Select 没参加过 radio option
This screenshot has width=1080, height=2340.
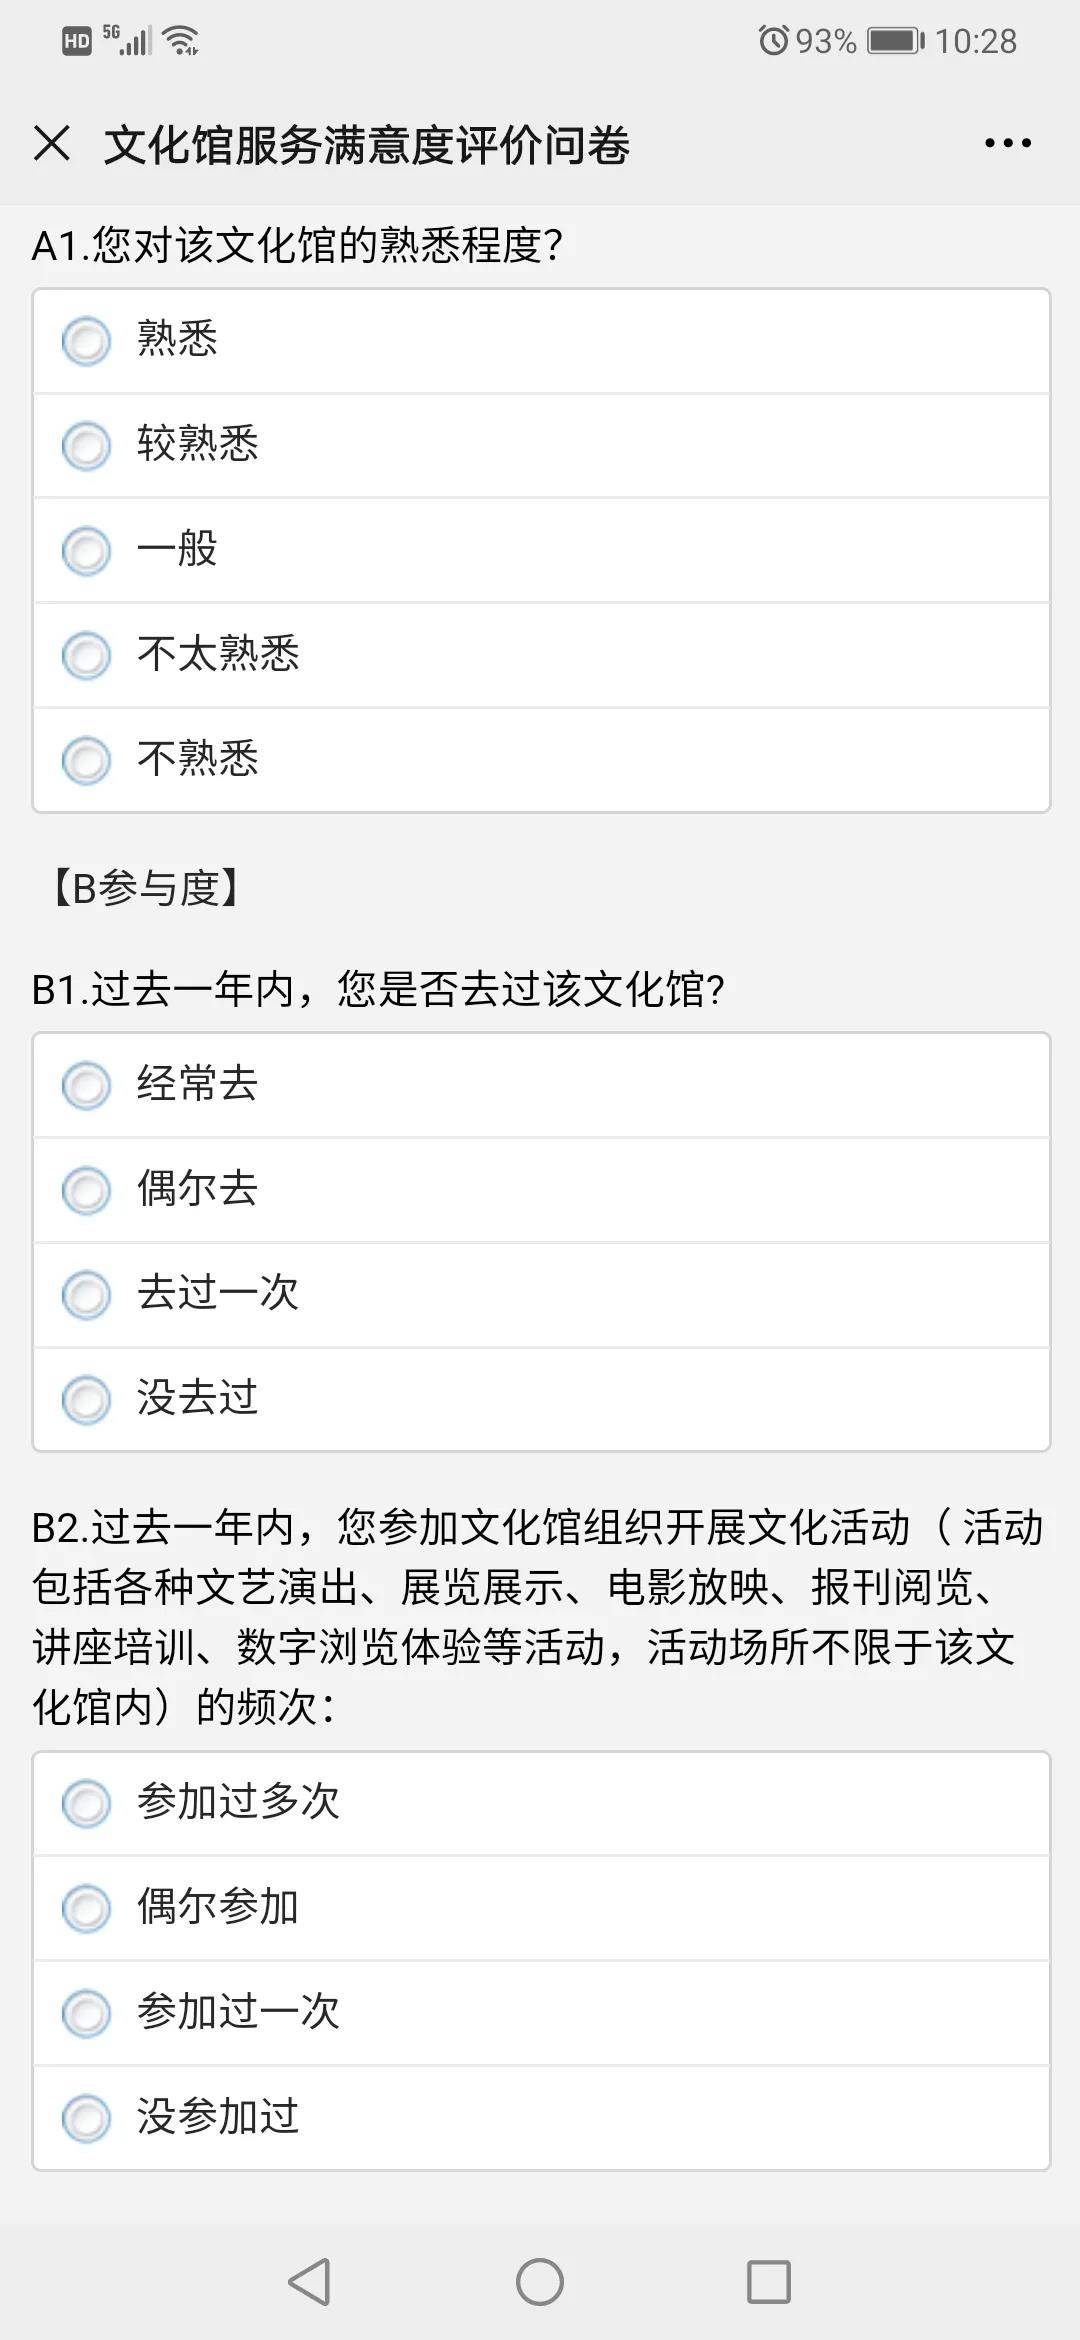tap(87, 2118)
